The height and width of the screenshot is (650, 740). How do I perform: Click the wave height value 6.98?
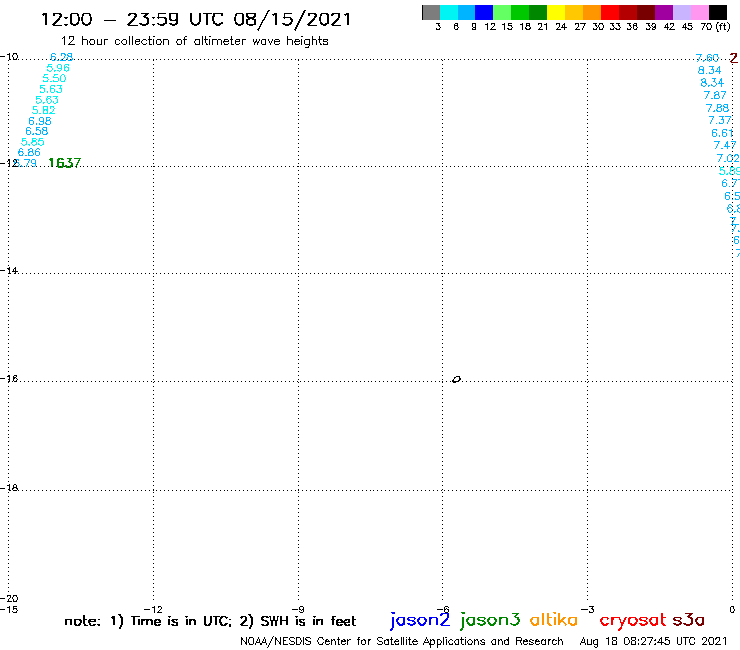pos(40,121)
